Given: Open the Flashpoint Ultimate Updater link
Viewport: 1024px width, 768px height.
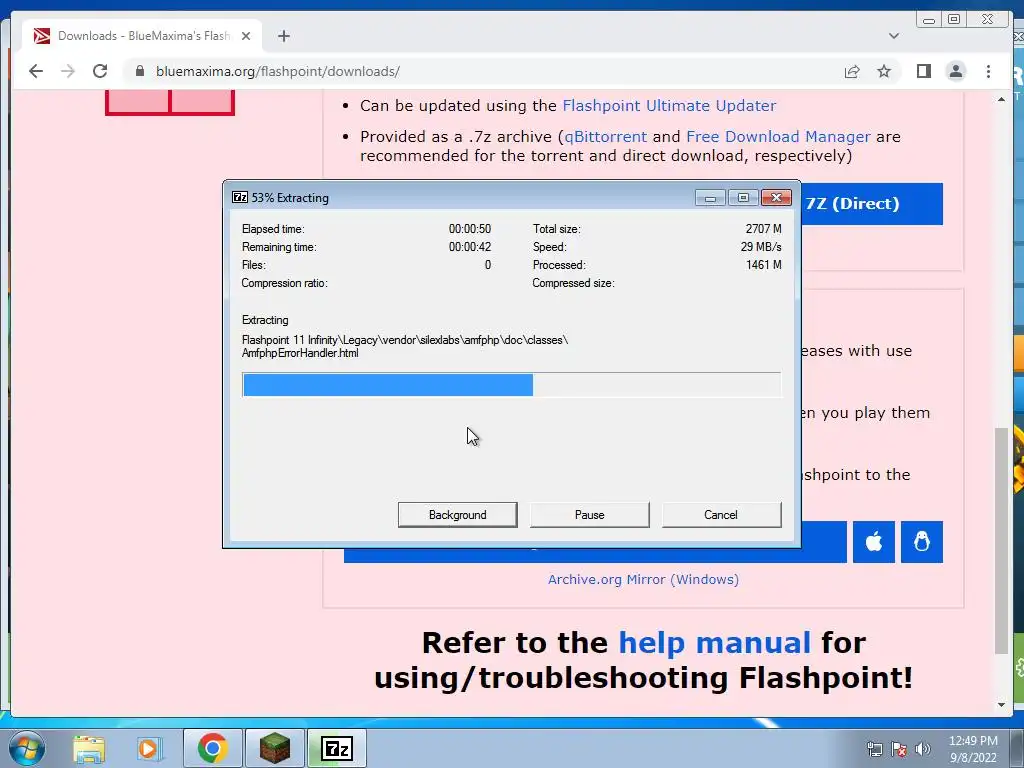Looking at the screenshot, I should (669, 106).
